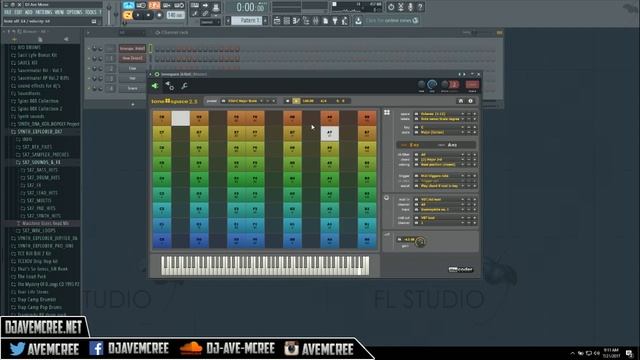The height and width of the screenshot is (360, 640).
Task: Click the wrench icon in plugin wrapper
Action: point(184,86)
